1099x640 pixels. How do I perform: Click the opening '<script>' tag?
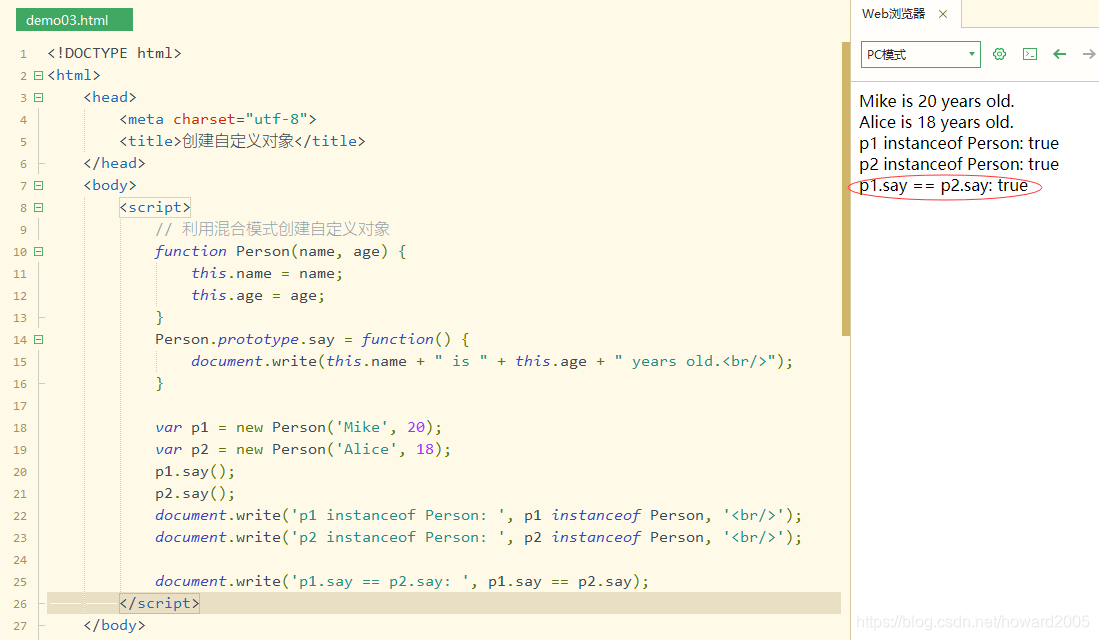click(155, 207)
